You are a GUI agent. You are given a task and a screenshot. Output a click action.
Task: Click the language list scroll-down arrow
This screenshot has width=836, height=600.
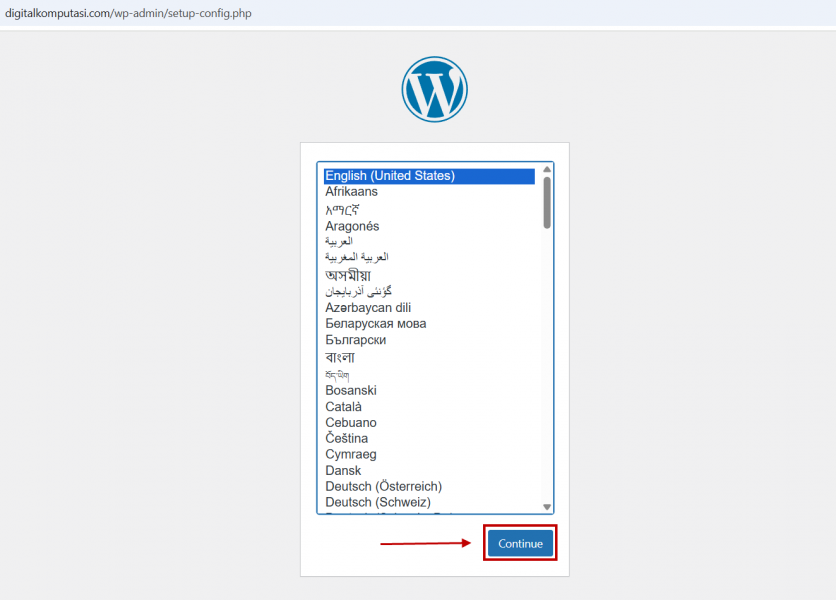[547, 507]
